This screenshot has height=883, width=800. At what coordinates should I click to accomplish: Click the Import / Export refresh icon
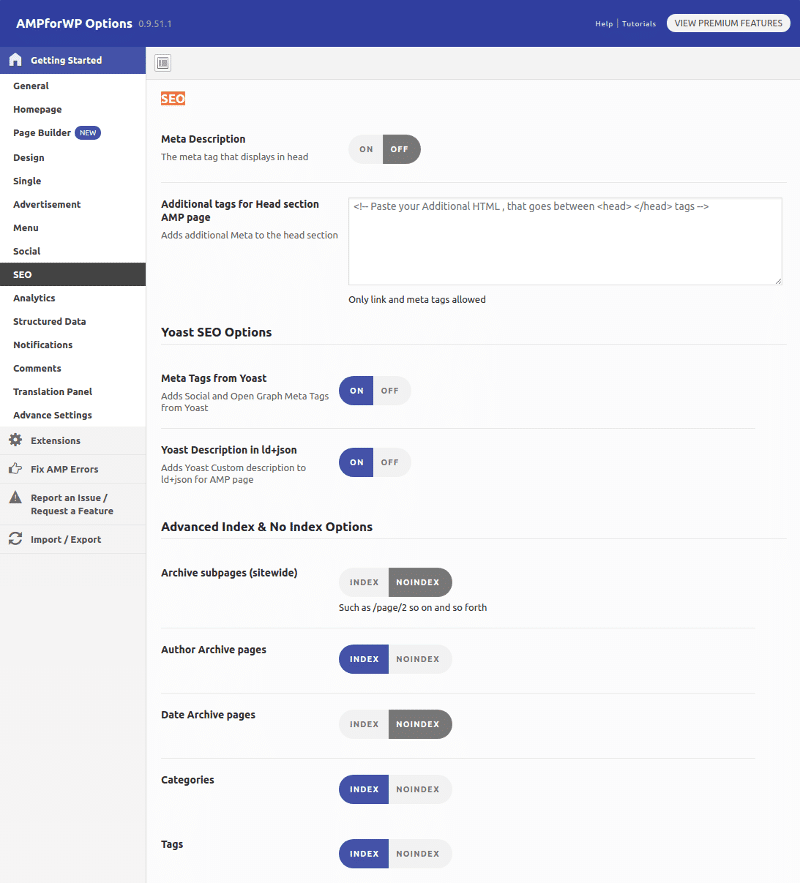point(15,539)
